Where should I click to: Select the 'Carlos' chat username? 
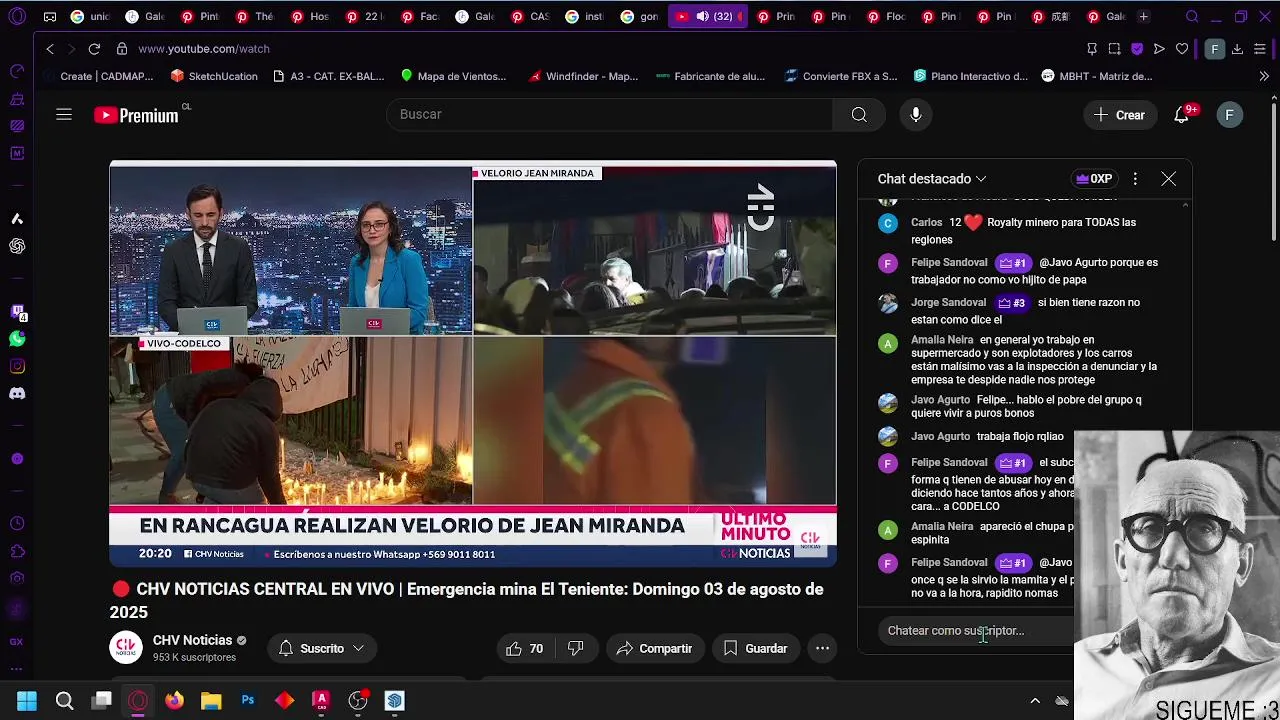[926, 222]
